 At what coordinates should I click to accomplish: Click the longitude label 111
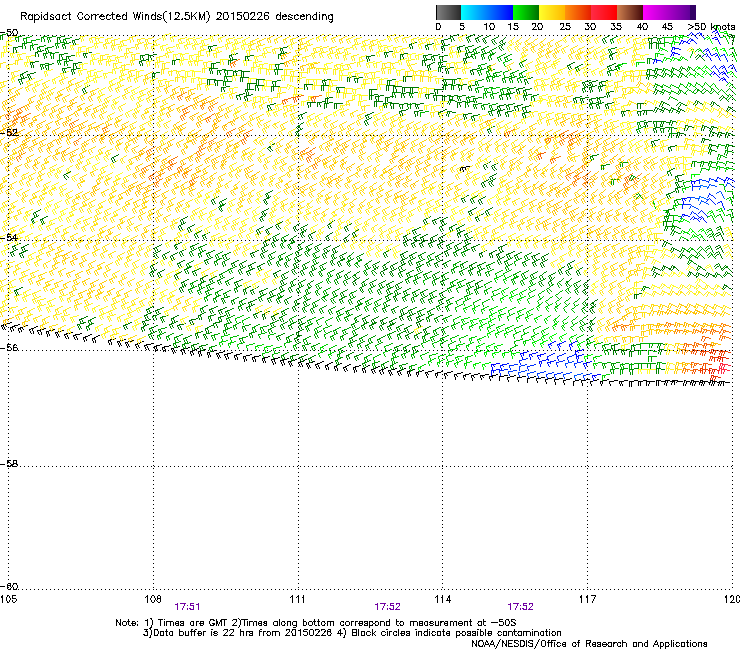point(297,599)
